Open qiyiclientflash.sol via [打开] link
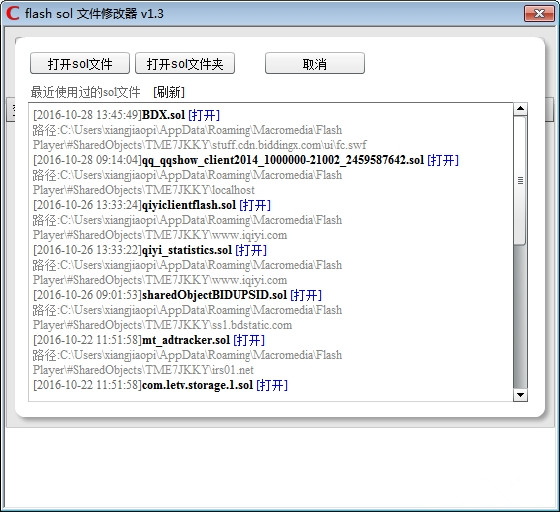 click(255, 205)
